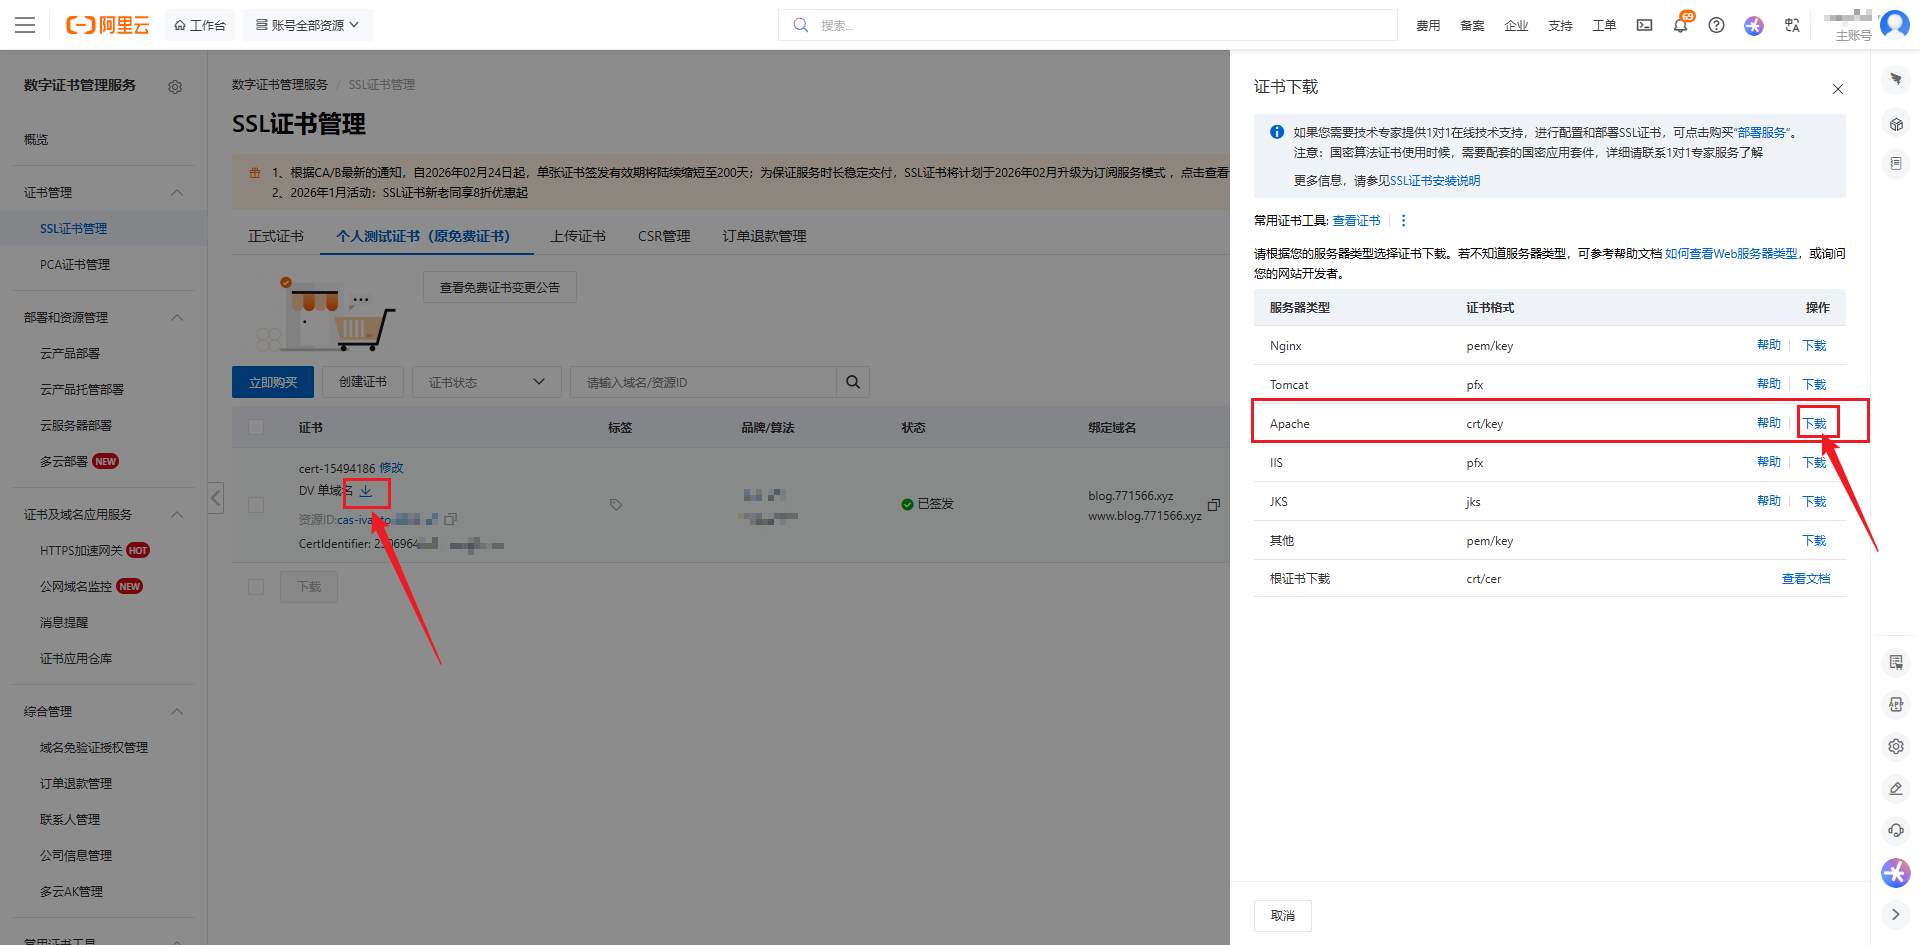
Task: Click the certificate download arrow icon
Action: (366, 491)
